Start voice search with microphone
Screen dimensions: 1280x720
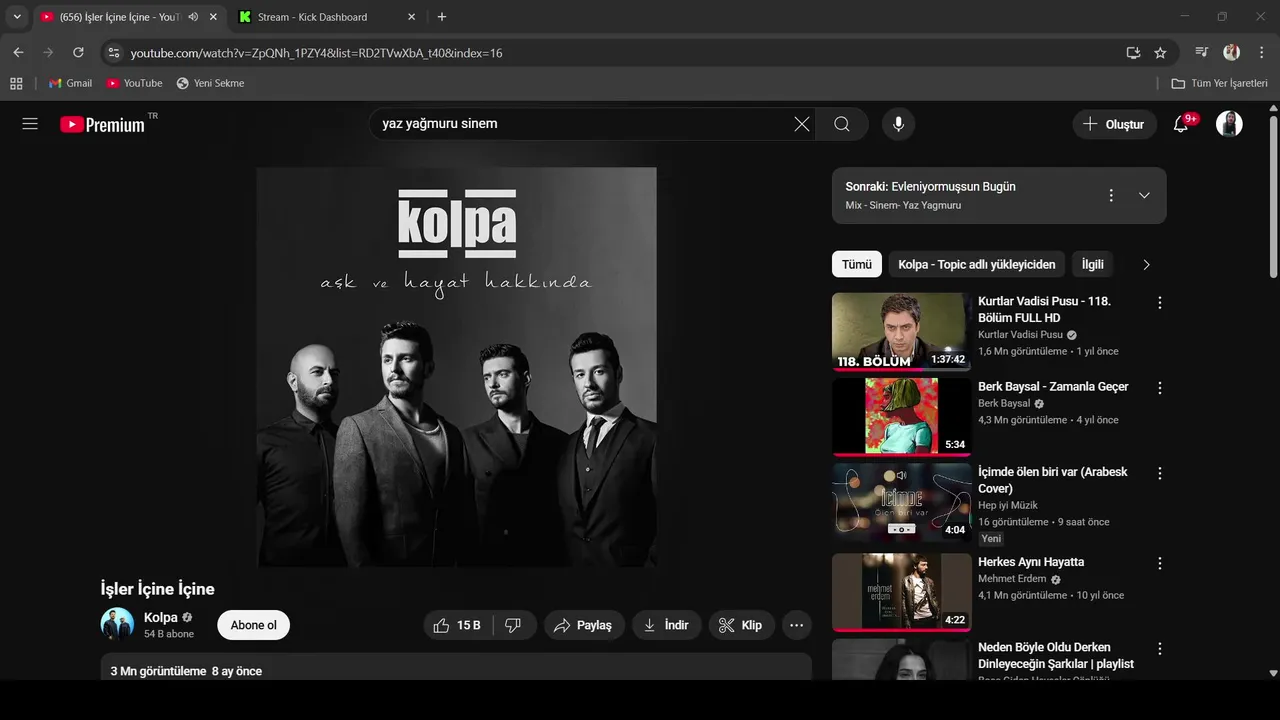[898, 124]
